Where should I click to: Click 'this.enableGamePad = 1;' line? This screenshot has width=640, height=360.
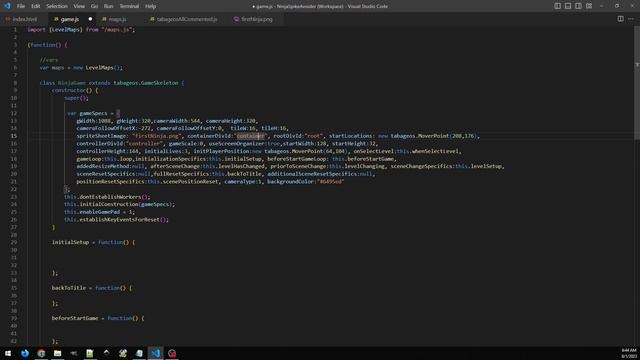pyautogui.click(x=99, y=212)
